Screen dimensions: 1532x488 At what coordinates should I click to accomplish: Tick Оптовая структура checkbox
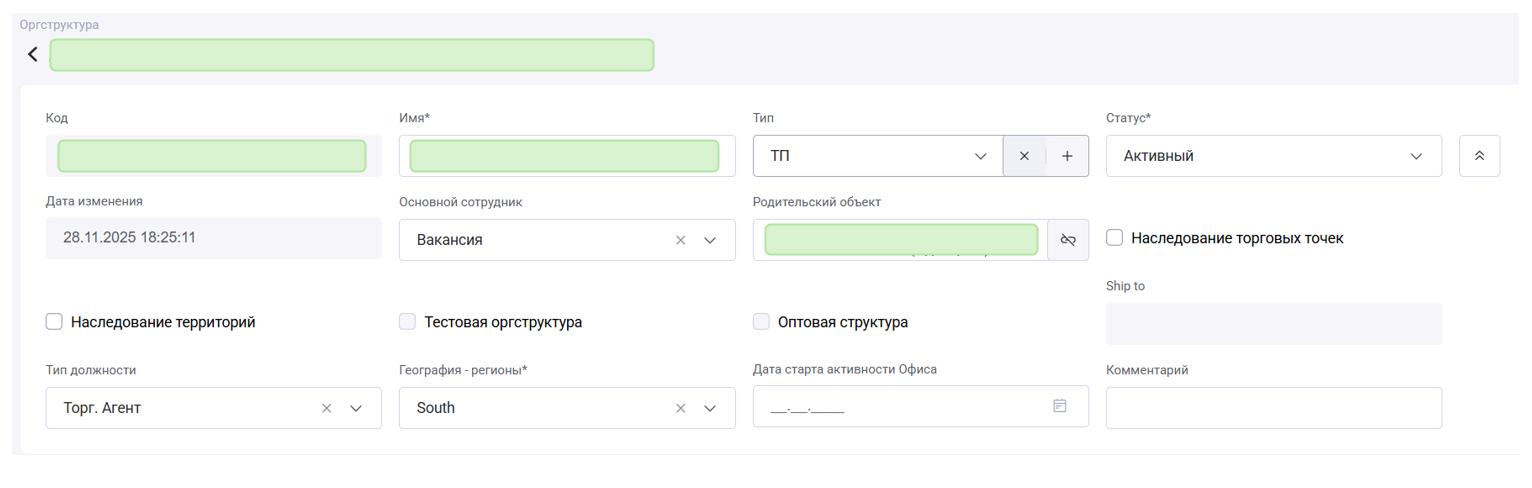[x=762, y=322]
